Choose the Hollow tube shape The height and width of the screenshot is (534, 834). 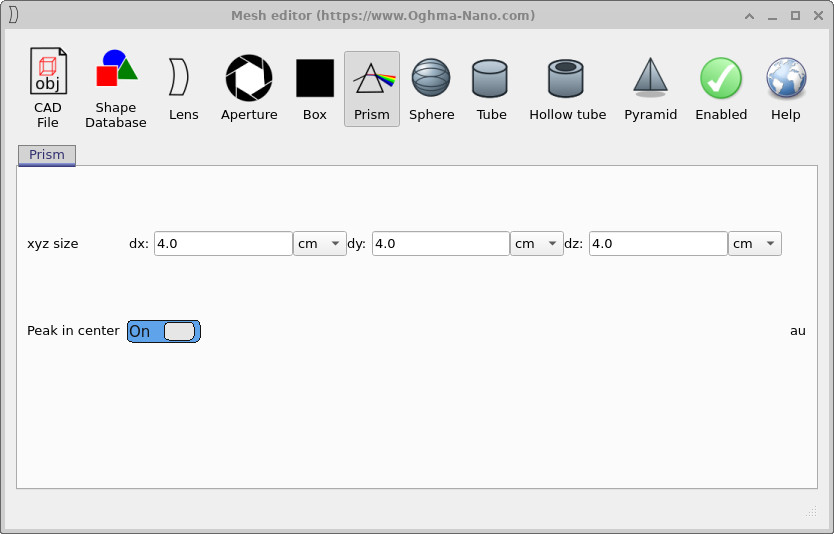567,88
